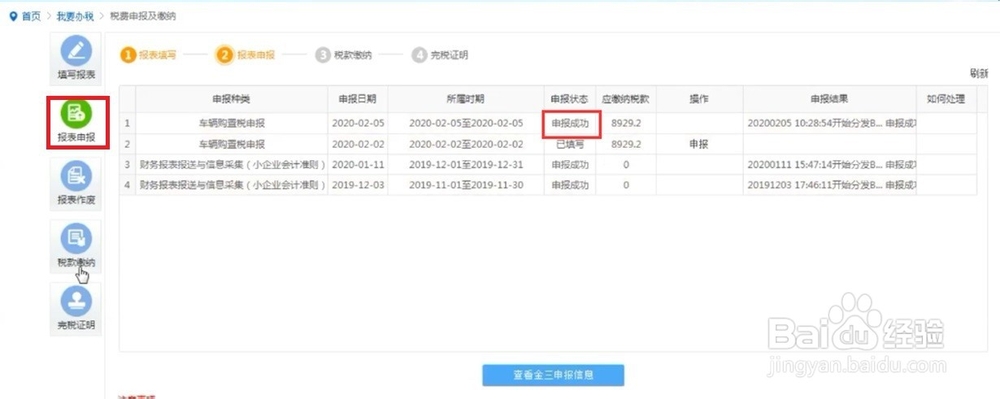Click tax amount 8929.2 in row 1
The image size is (1000, 399).
click(x=626, y=124)
